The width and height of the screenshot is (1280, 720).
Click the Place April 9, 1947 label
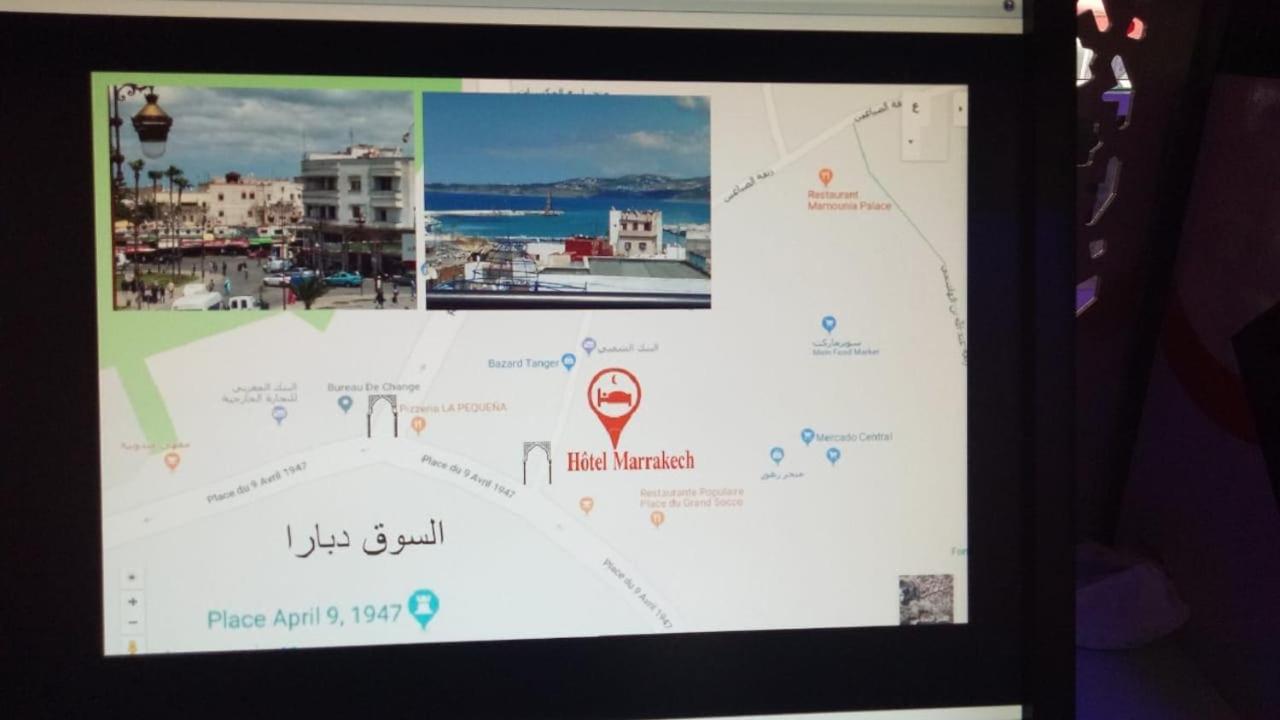pos(304,617)
